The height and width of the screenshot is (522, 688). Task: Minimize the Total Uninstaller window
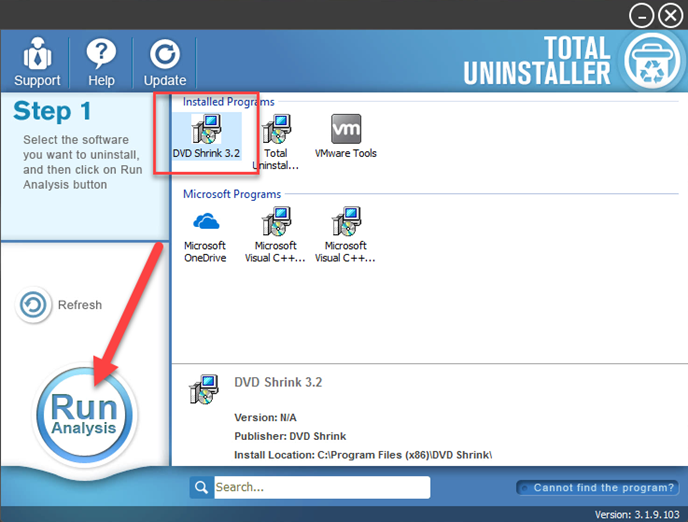point(641,16)
